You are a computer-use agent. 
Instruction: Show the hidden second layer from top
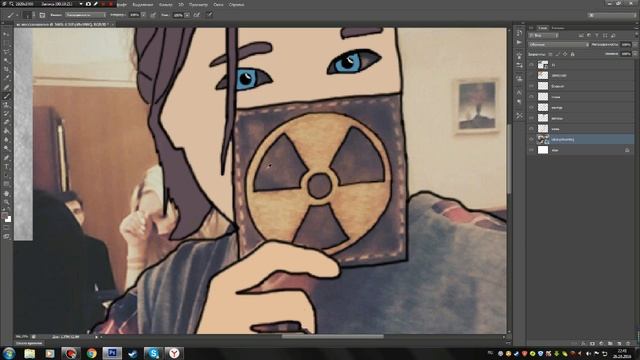(x=531, y=75)
